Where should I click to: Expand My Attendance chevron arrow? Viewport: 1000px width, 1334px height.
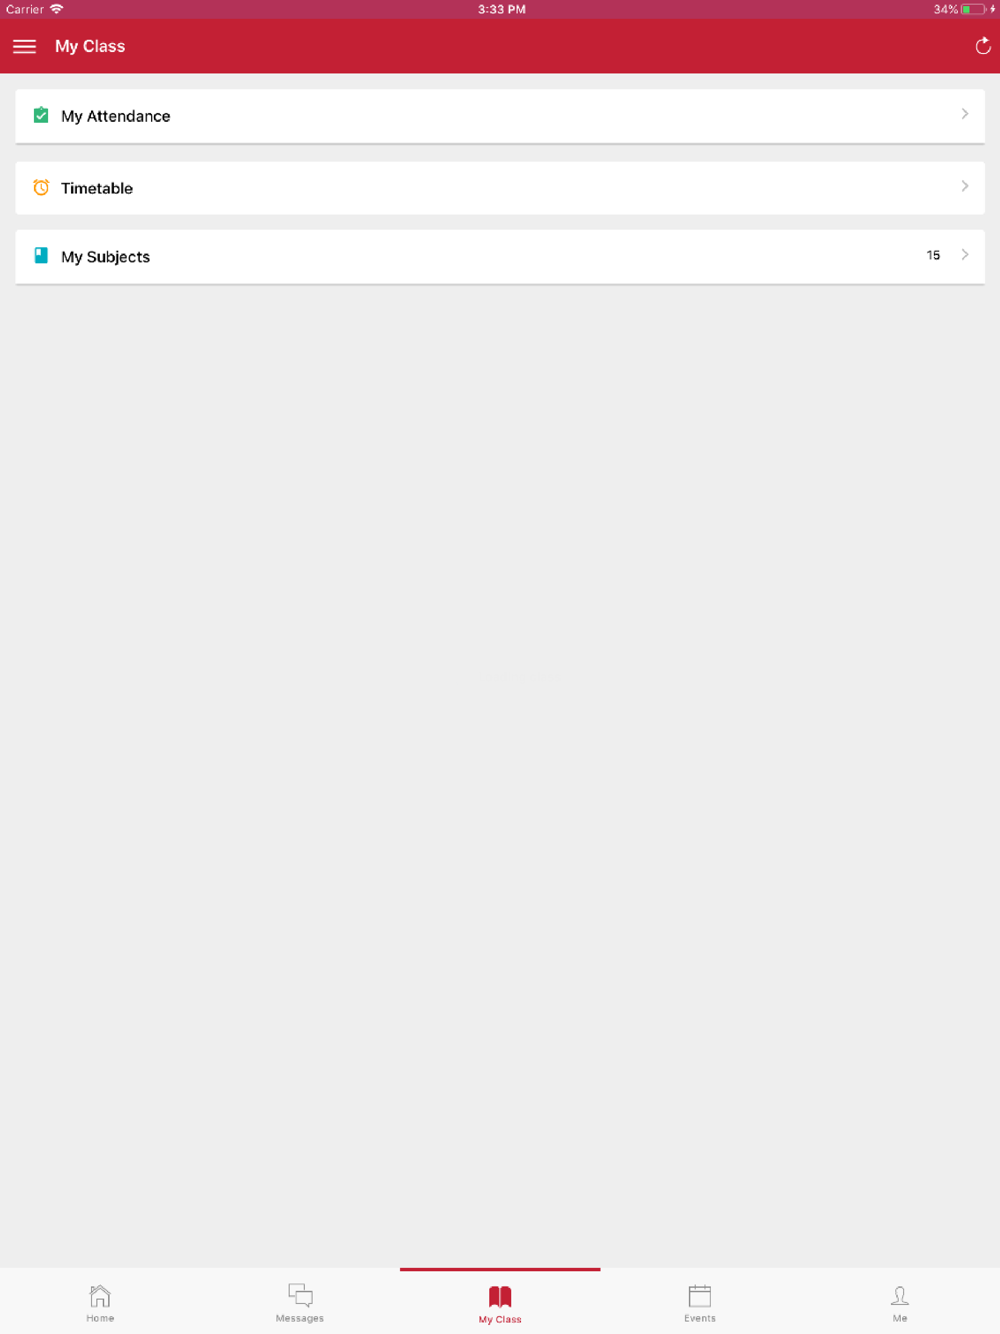click(x=965, y=114)
